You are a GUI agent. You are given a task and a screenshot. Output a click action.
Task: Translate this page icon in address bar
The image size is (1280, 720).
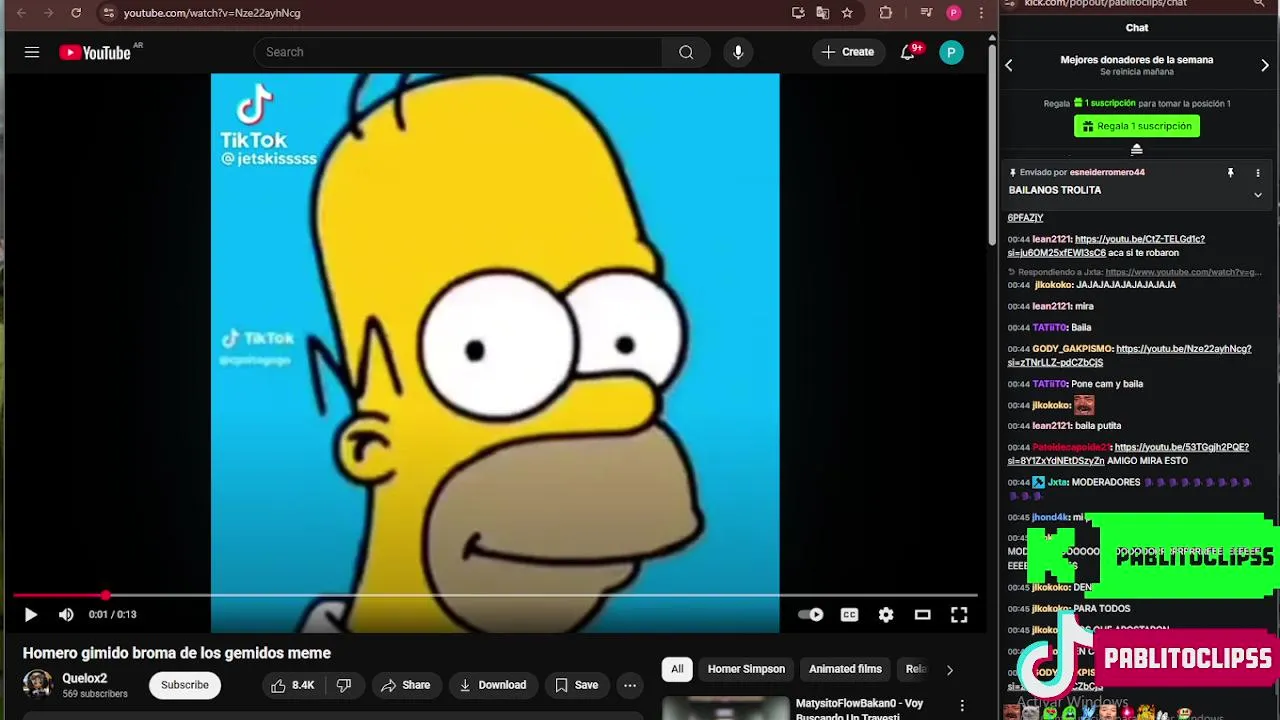[822, 13]
